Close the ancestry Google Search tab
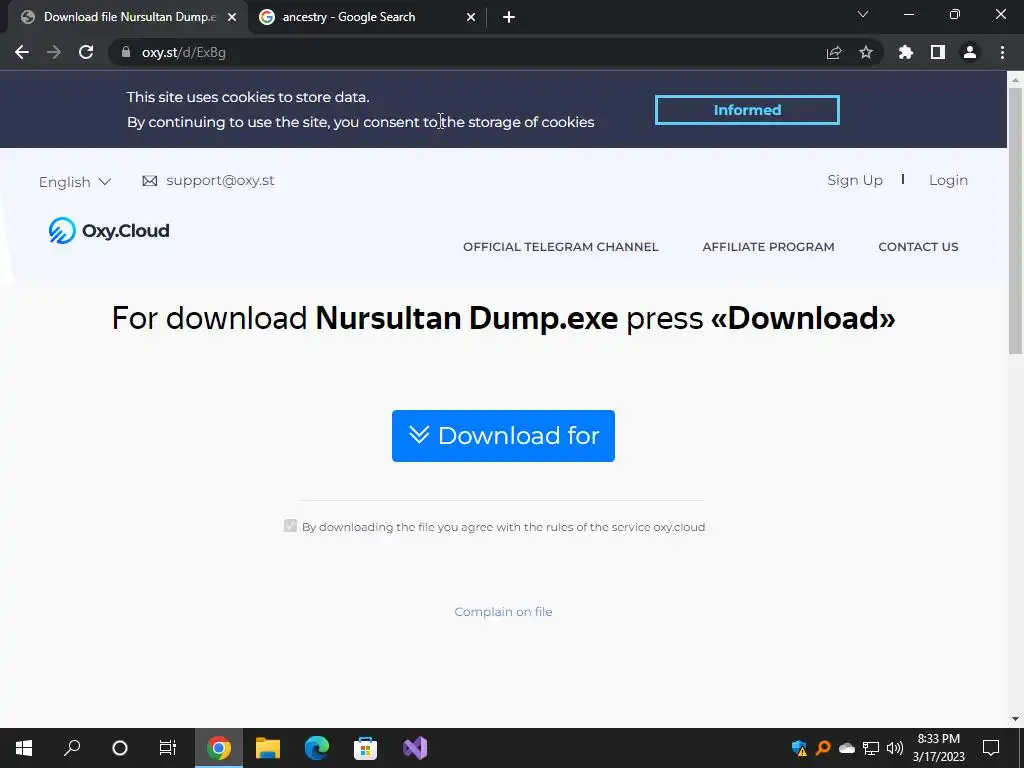Screen dimensions: 1024x768 471,17
